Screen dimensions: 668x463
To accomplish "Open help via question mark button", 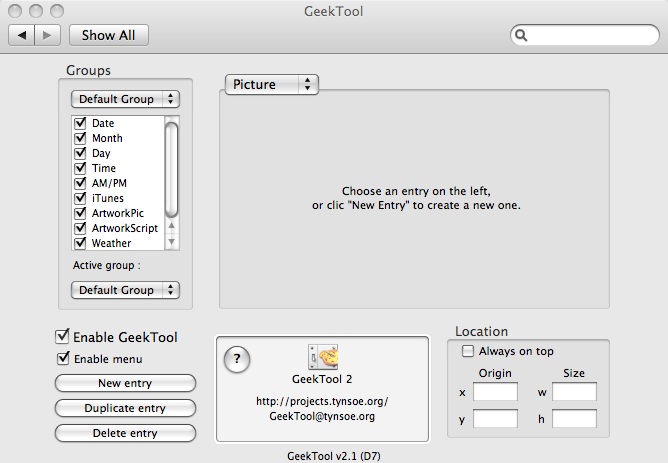I will pos(237,359).
